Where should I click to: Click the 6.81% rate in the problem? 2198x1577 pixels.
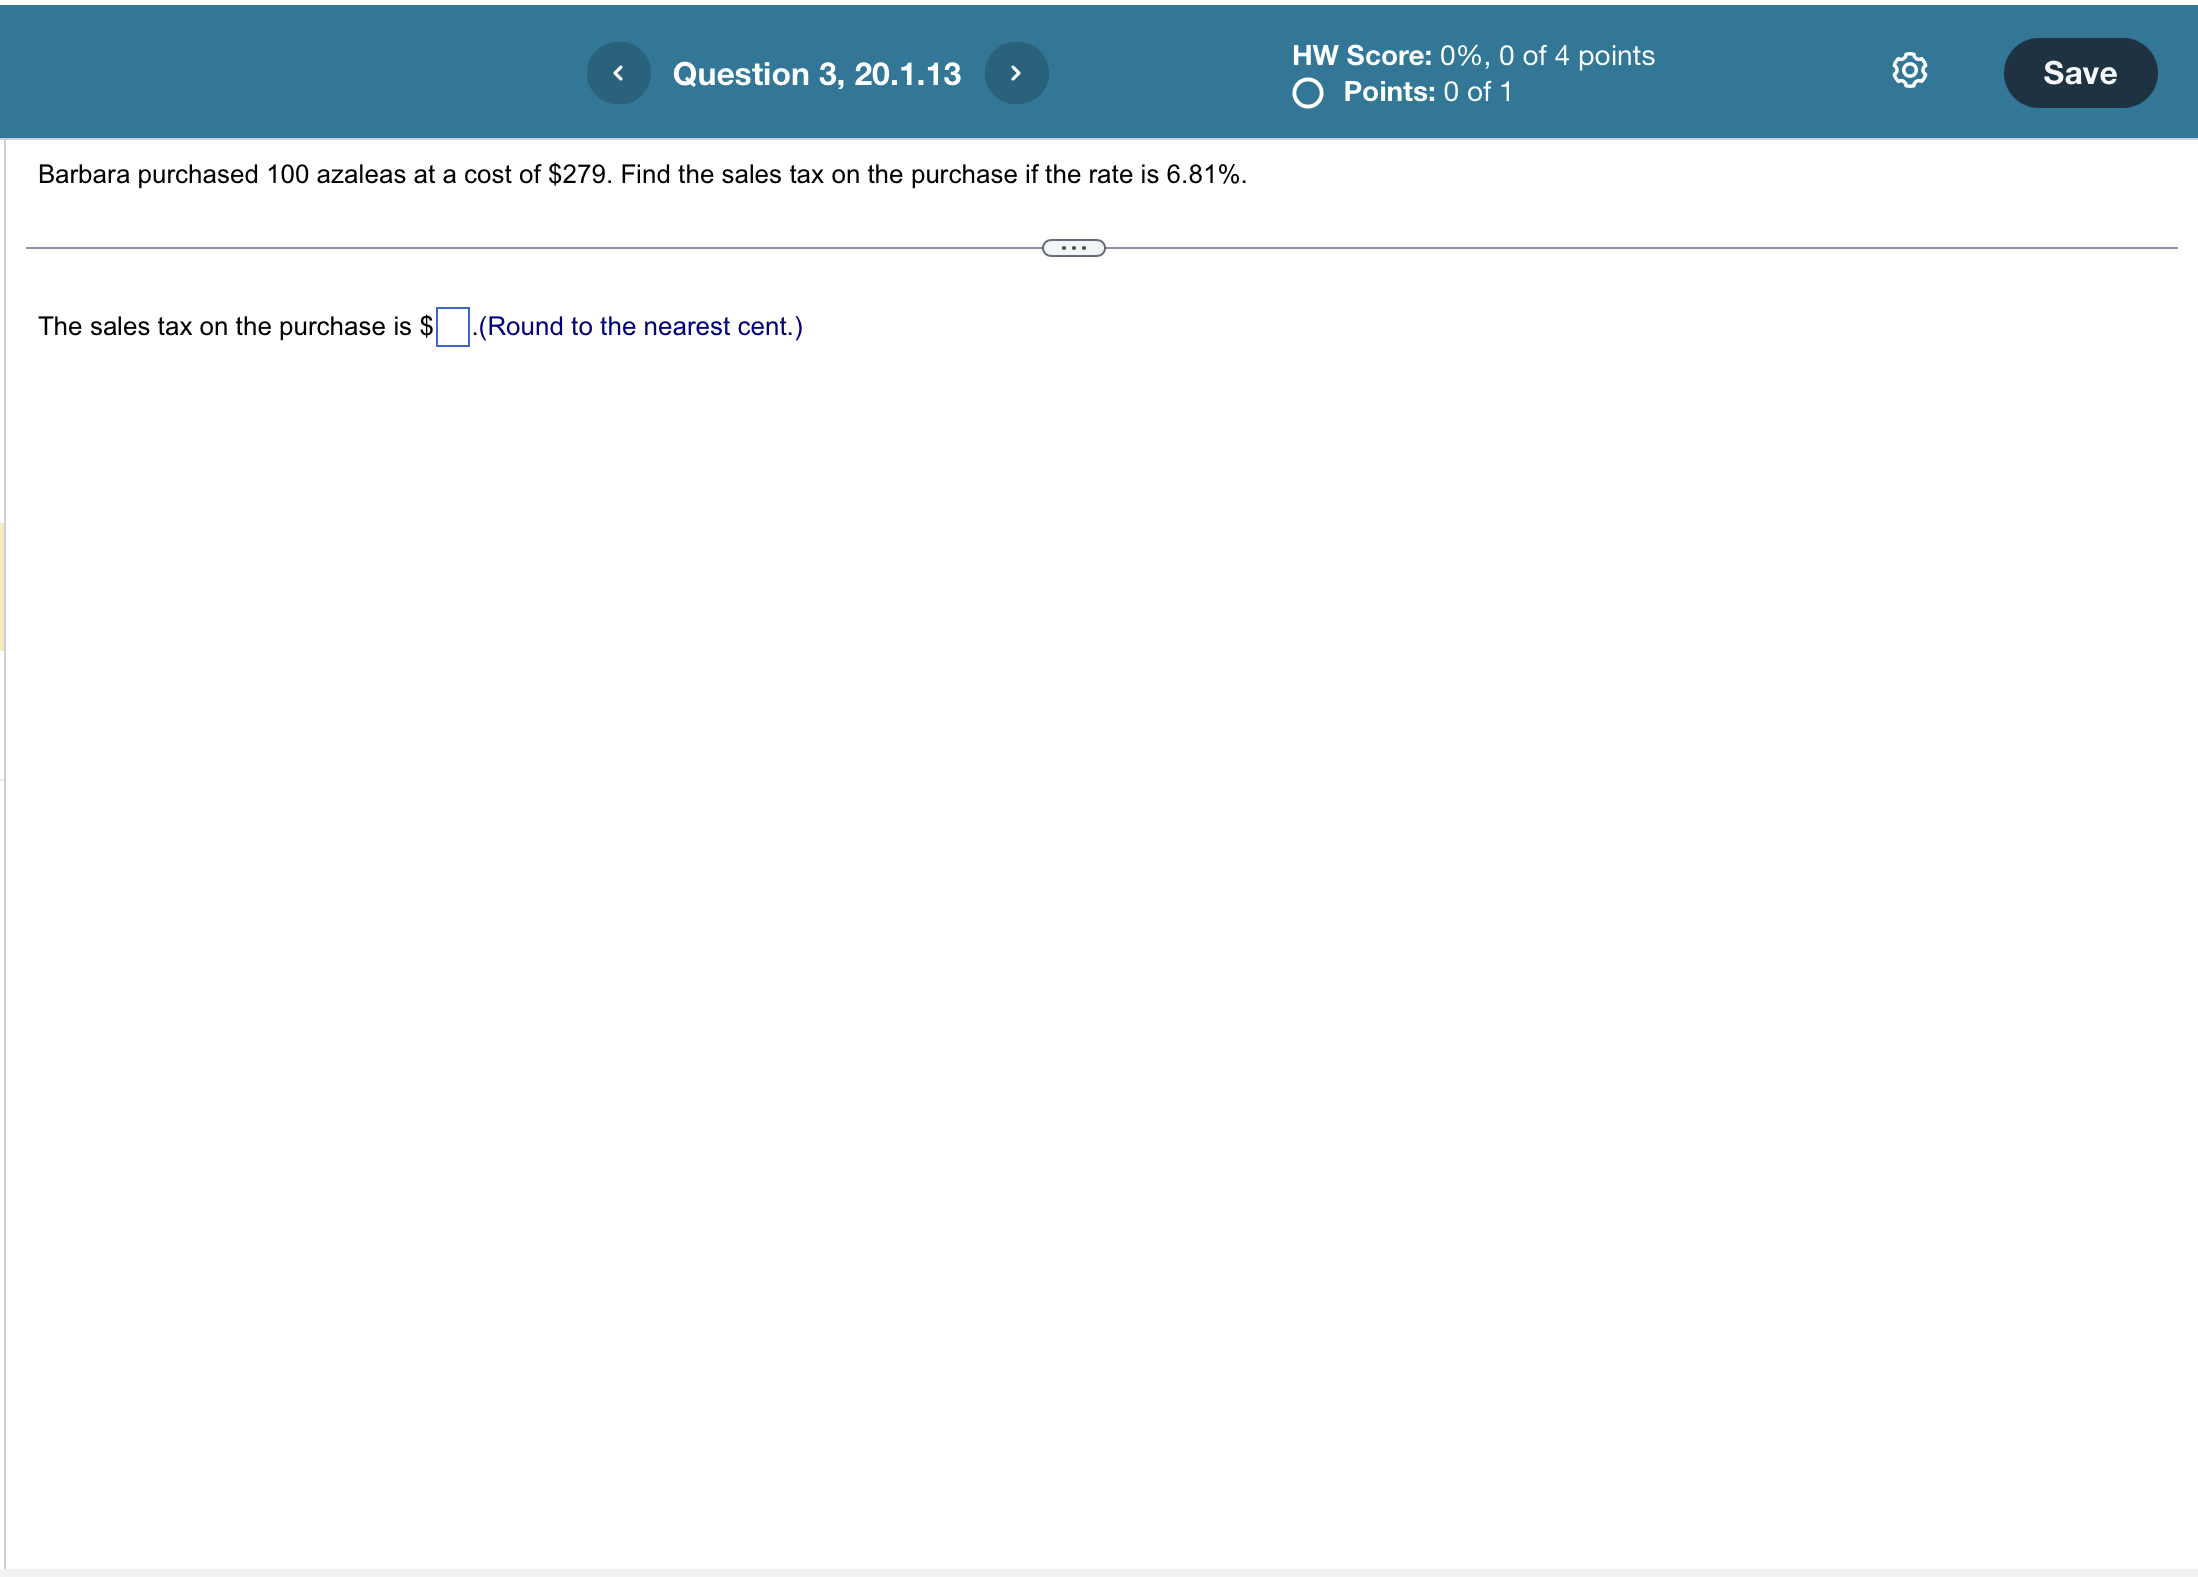point(1203,175)
